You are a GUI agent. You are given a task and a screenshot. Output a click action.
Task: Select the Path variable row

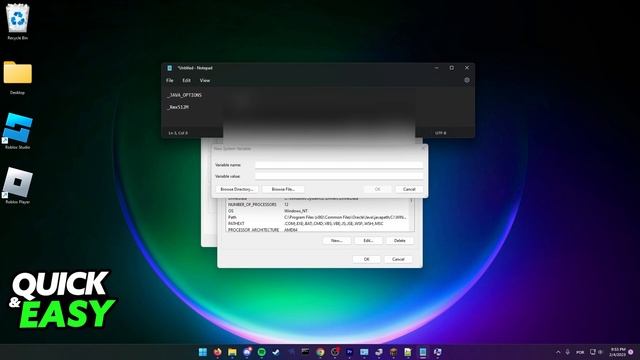click(x=317, y=218)
